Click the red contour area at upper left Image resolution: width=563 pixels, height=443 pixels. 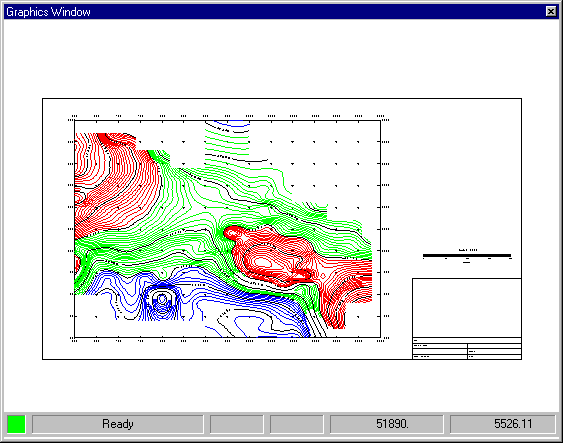tap(115, 183)
